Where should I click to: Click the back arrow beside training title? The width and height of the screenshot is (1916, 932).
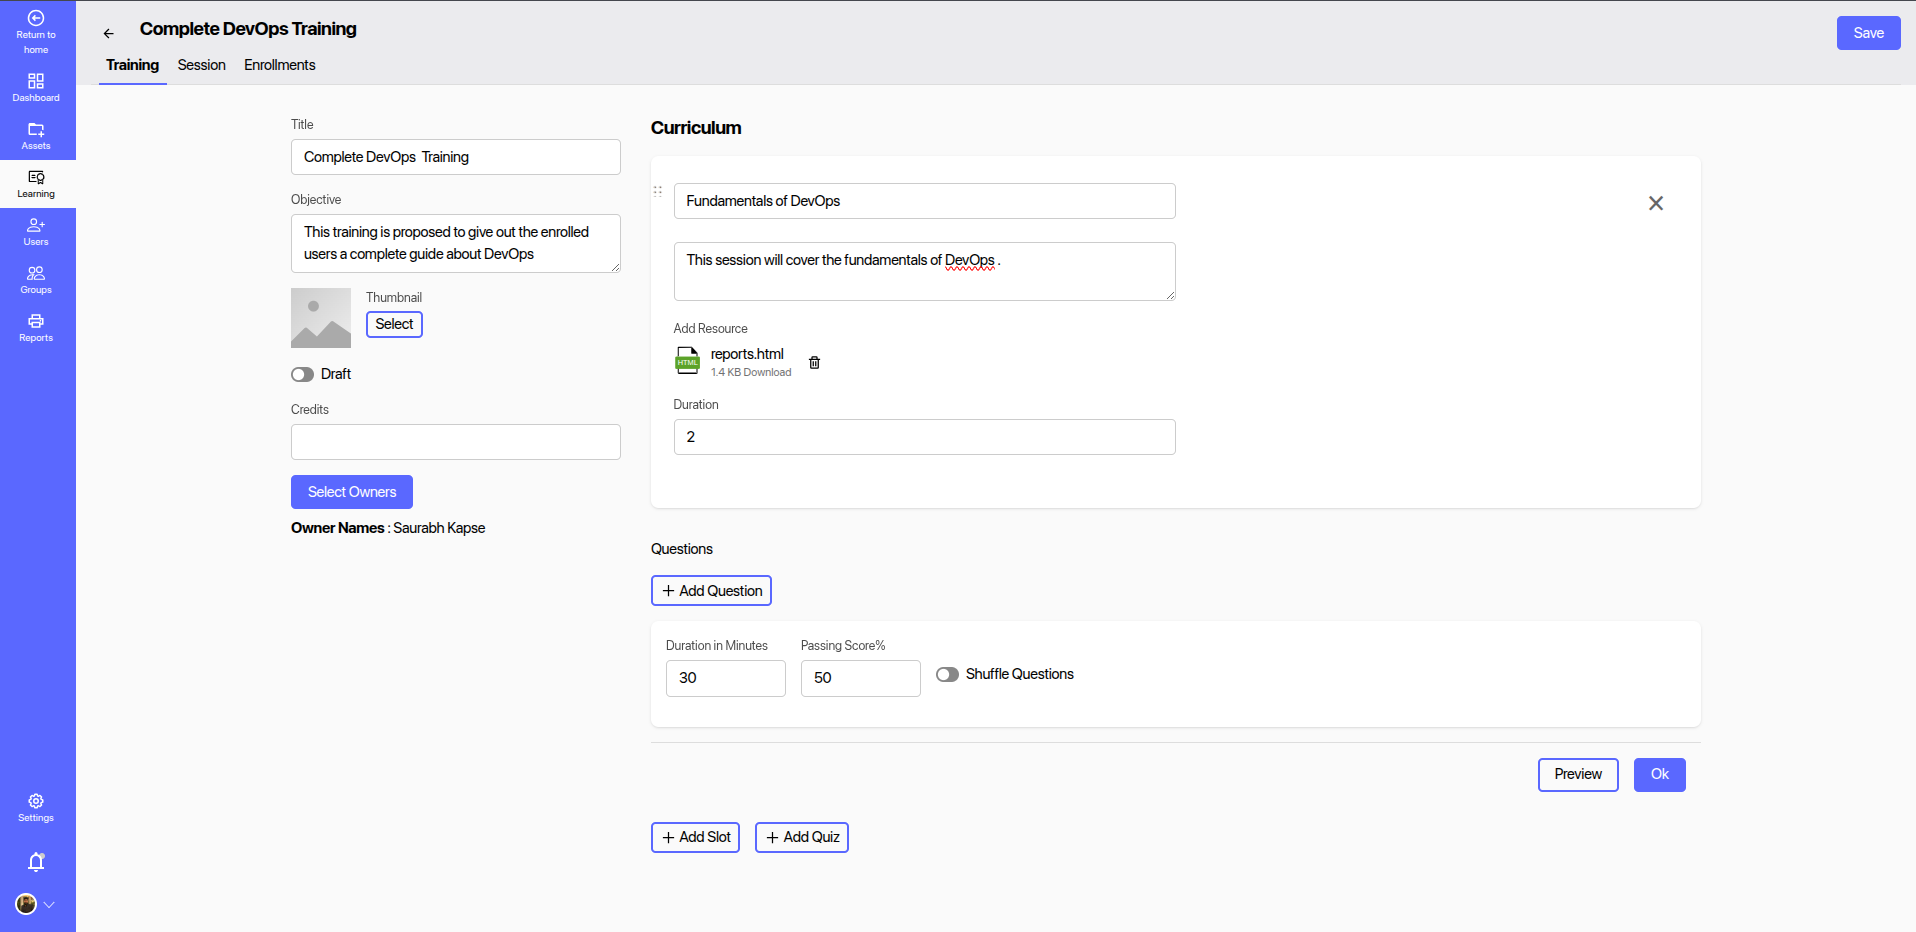pyautogui.click(x=109, y=33)
